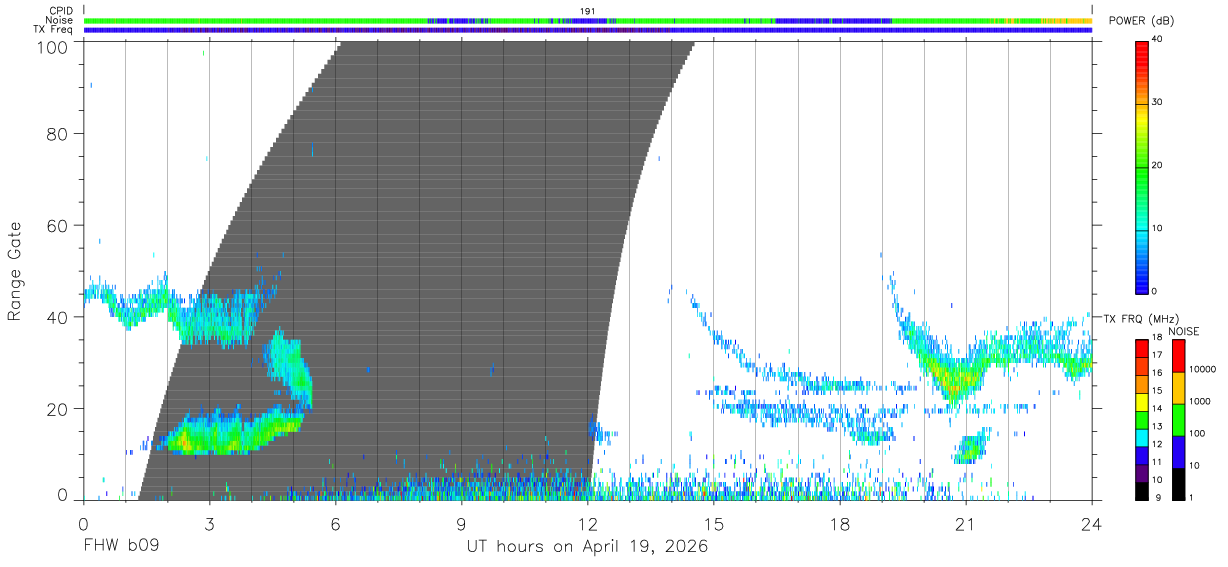Pick red segment of NOISE scale

point(1178,356)
